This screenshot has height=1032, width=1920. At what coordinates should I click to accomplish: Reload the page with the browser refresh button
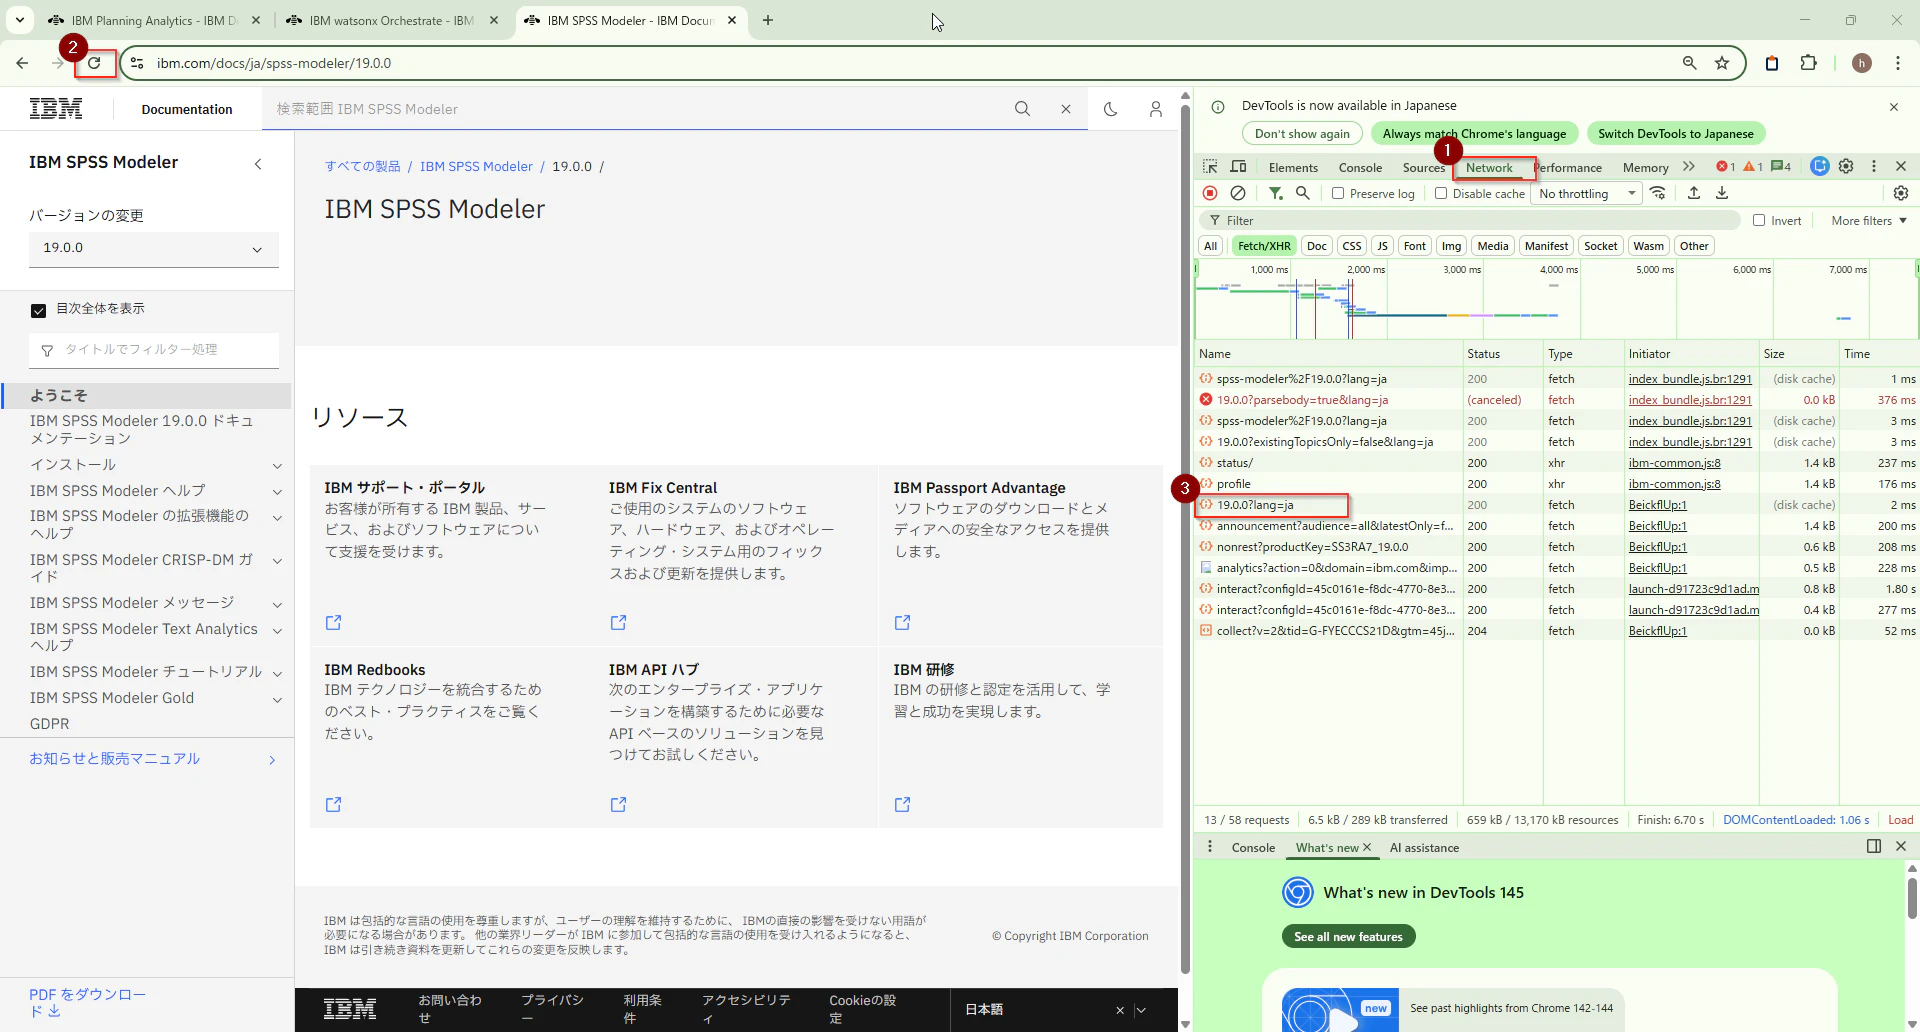94,63
